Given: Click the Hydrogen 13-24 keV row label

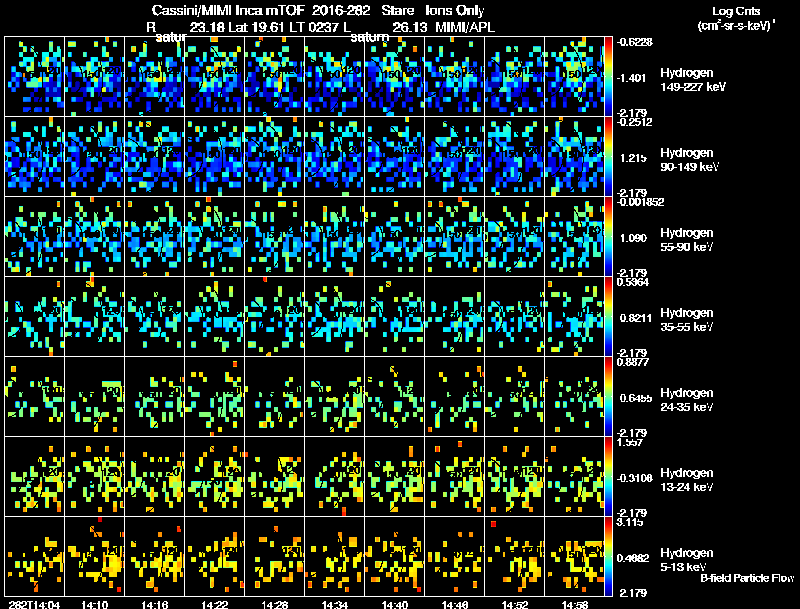Looking at the screenshot, I should click(687, 480).
